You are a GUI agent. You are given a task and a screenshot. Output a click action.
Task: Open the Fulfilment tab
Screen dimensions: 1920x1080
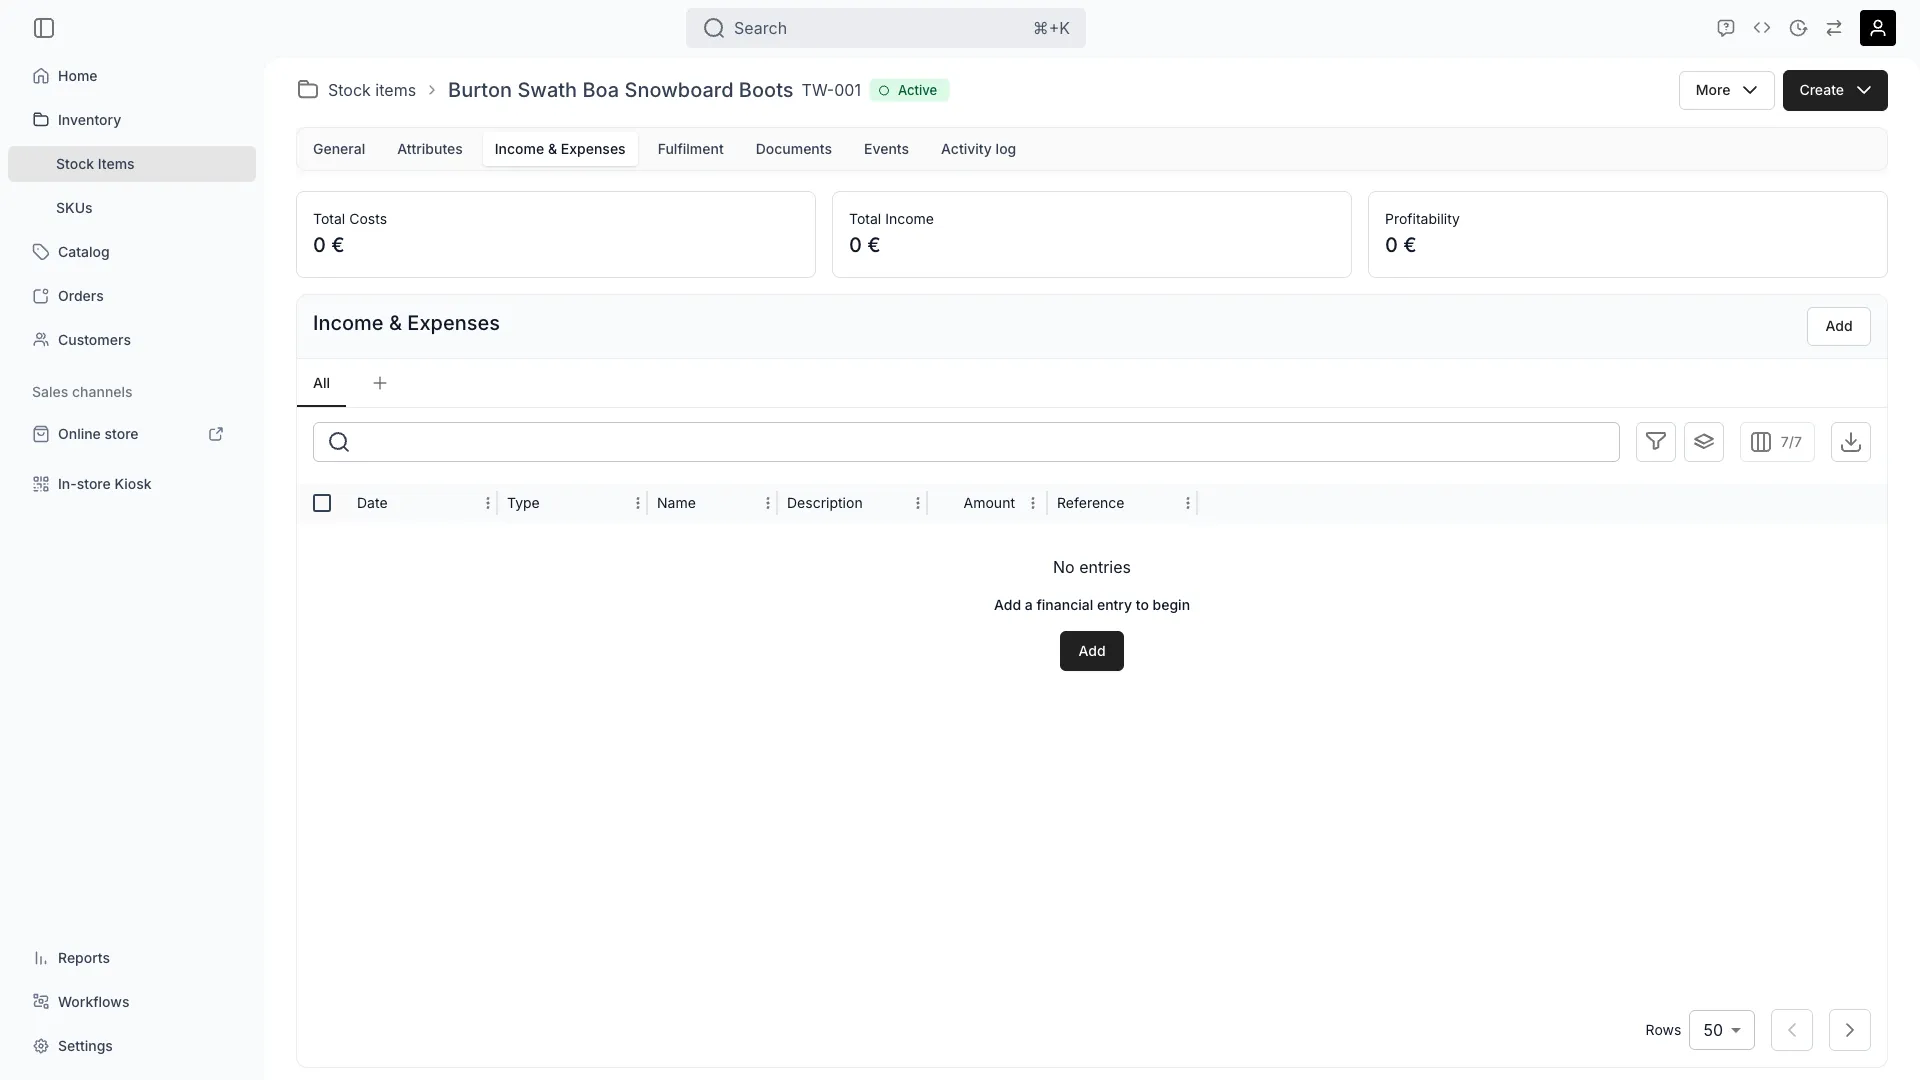click(691, 149)
